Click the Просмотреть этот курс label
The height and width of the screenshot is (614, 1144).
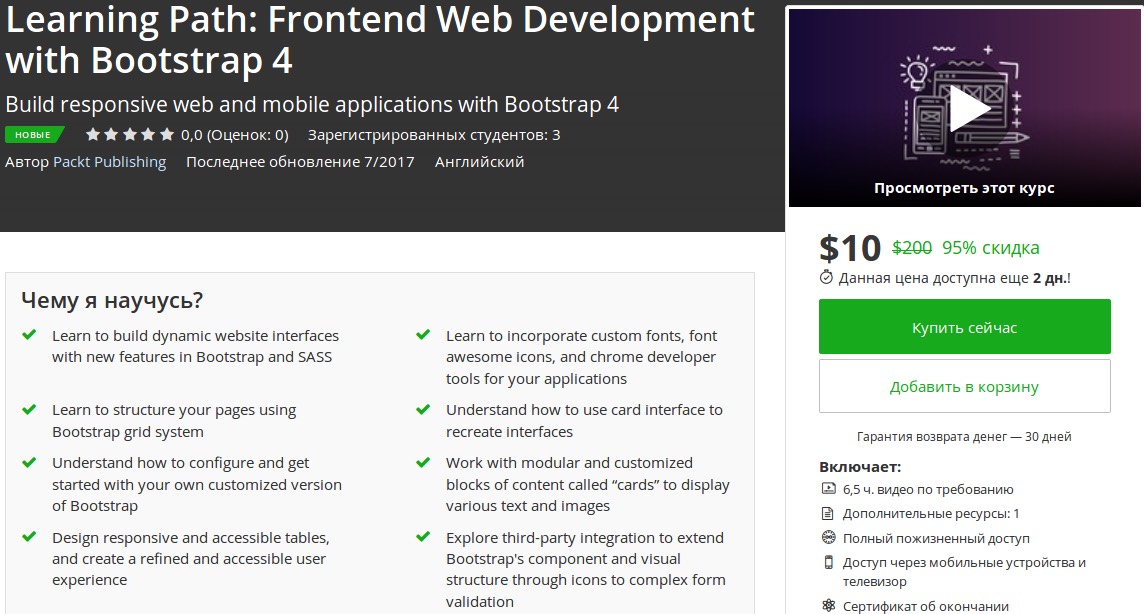(x=964, y=188)
